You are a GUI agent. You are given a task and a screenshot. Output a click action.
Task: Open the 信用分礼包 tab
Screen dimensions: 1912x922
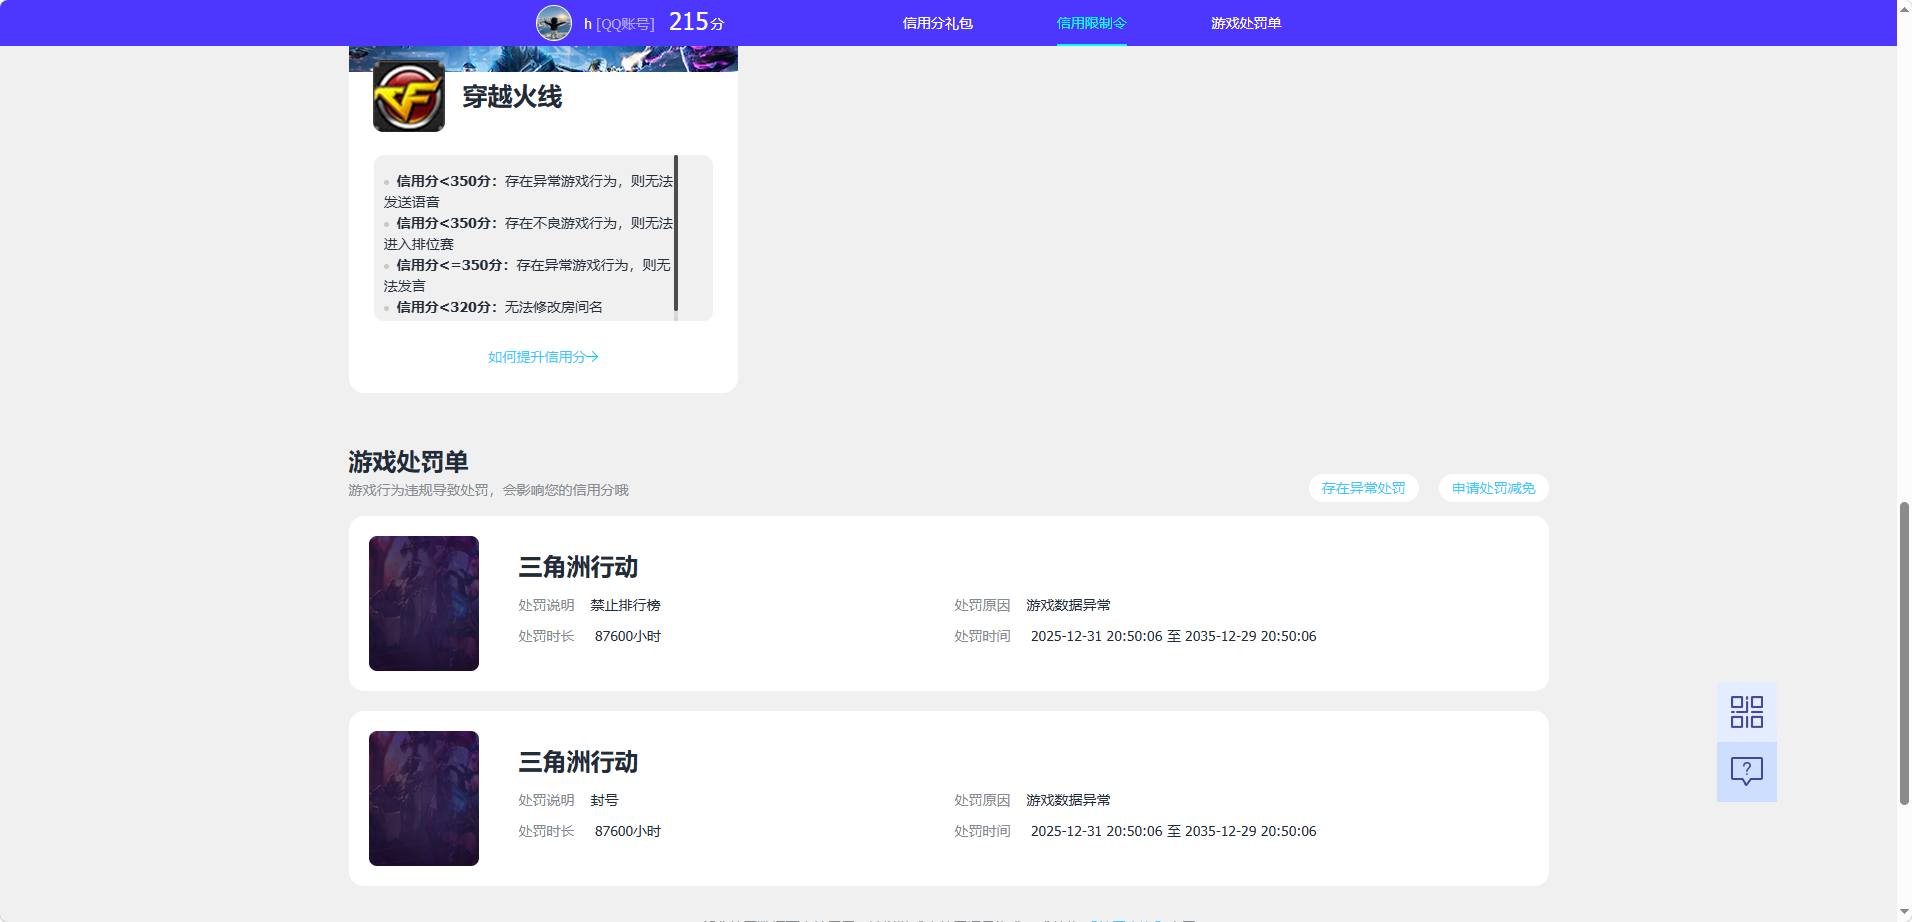click(x=938, y=23)
